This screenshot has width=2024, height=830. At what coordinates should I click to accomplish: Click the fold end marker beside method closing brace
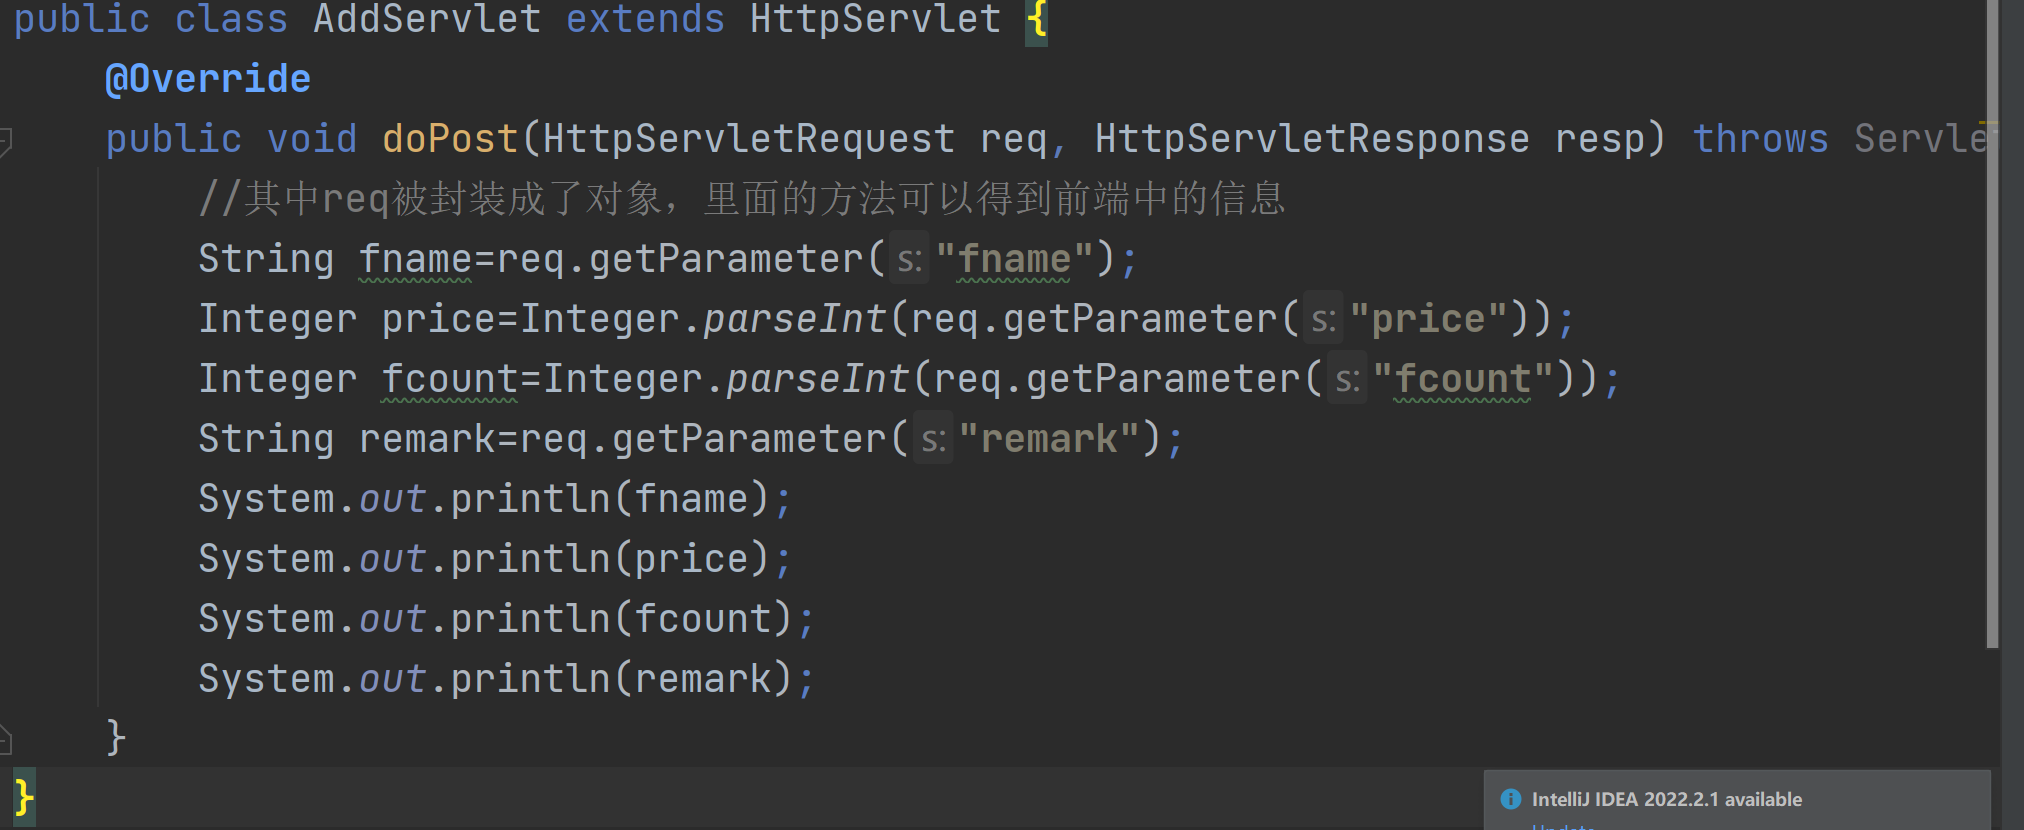pyautogui.click(x=5, y=740)
